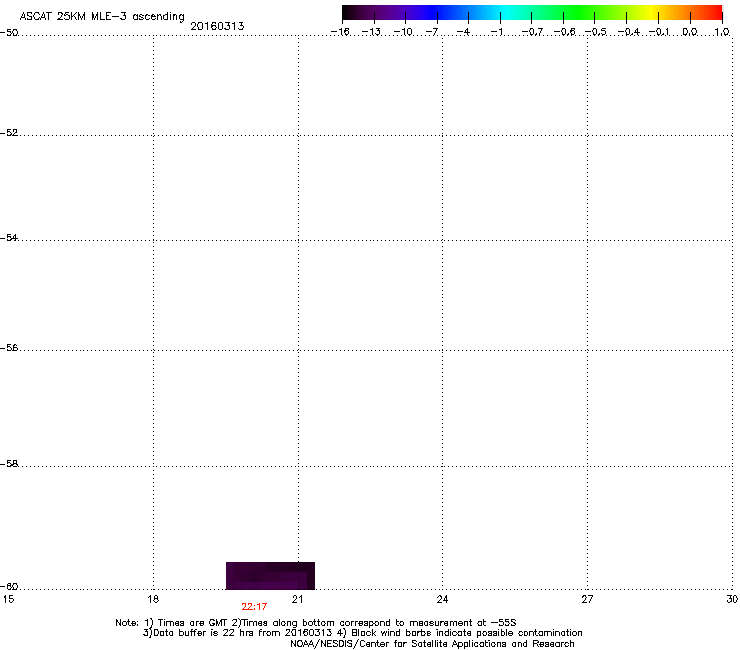The image size is (740, 650).
Task: Click the rainbow color bar legend
Action: pyautogui.click(x=532, y=13)
